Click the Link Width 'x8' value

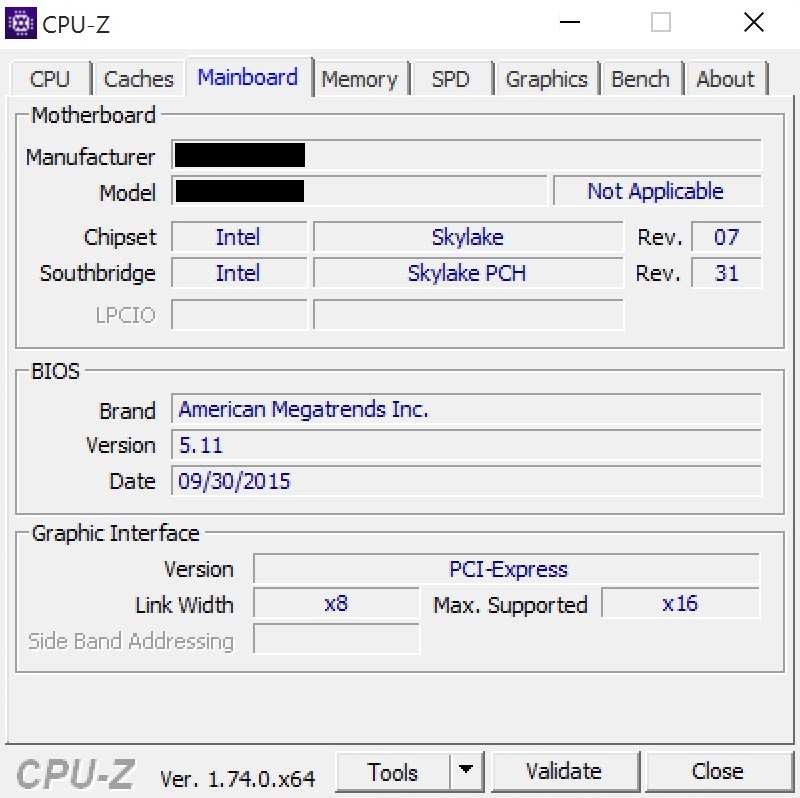coord(337,604)
